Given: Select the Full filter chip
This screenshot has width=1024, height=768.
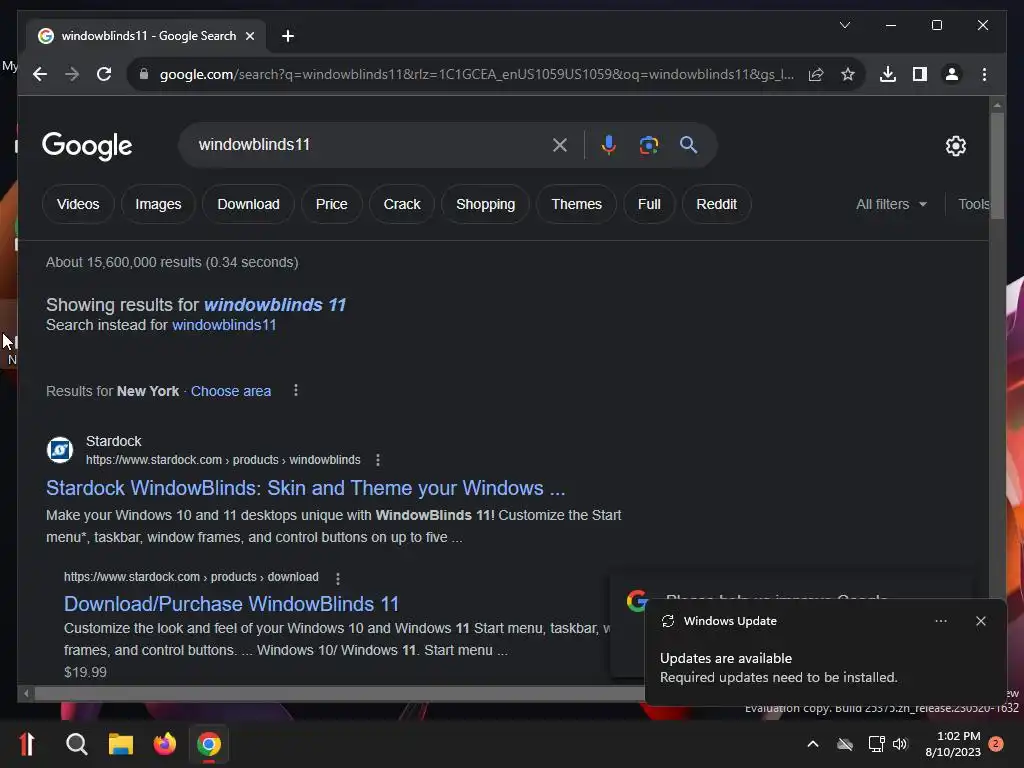Looking at the screenshot, I should click(648, 204).
